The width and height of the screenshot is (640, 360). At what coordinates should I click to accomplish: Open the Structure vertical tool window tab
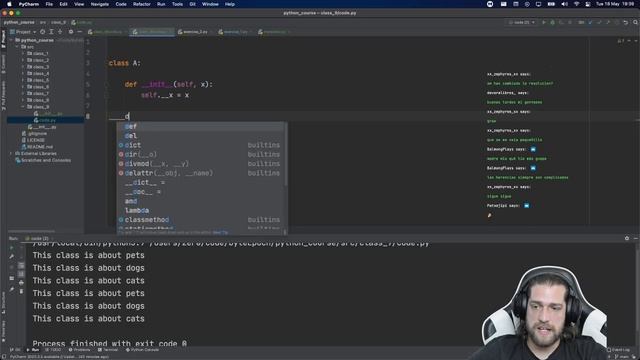[3, 303]
